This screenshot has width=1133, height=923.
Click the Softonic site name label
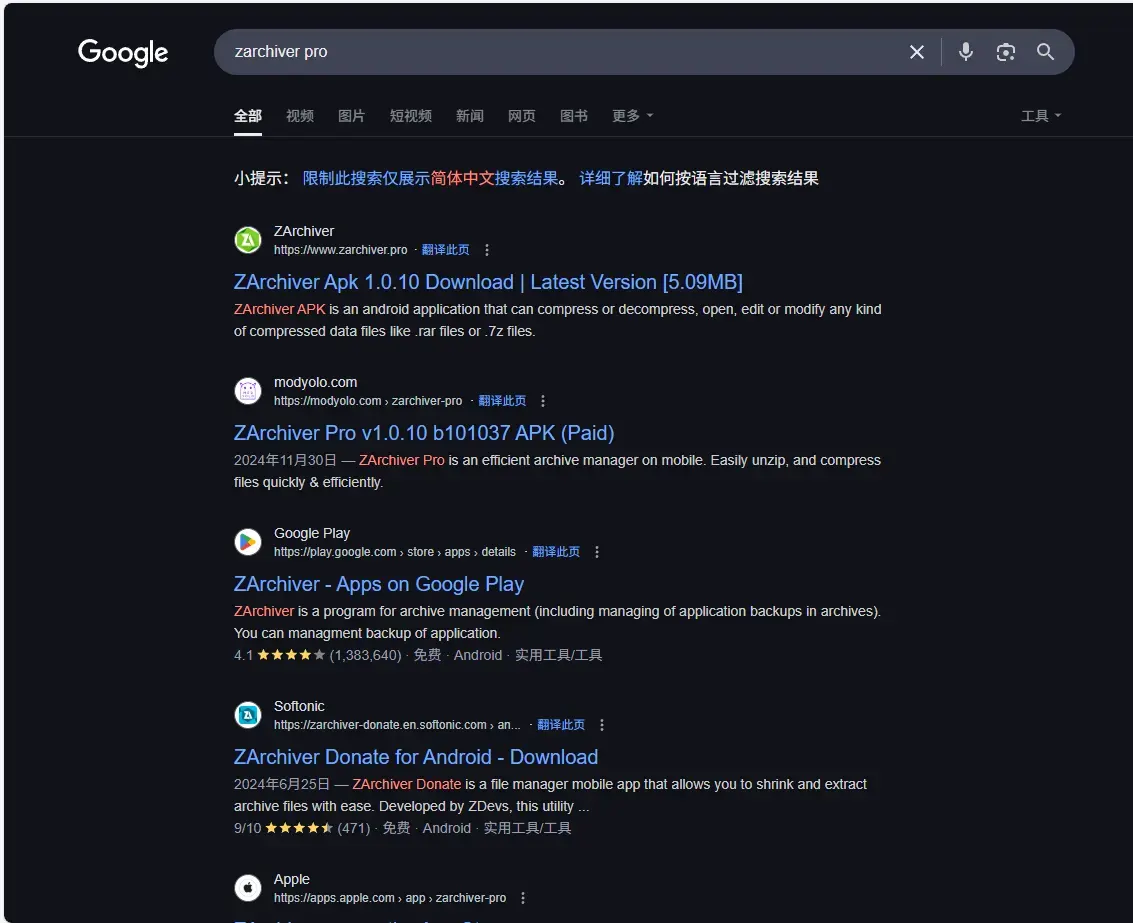pyautogui.click(x=298, y=706)
